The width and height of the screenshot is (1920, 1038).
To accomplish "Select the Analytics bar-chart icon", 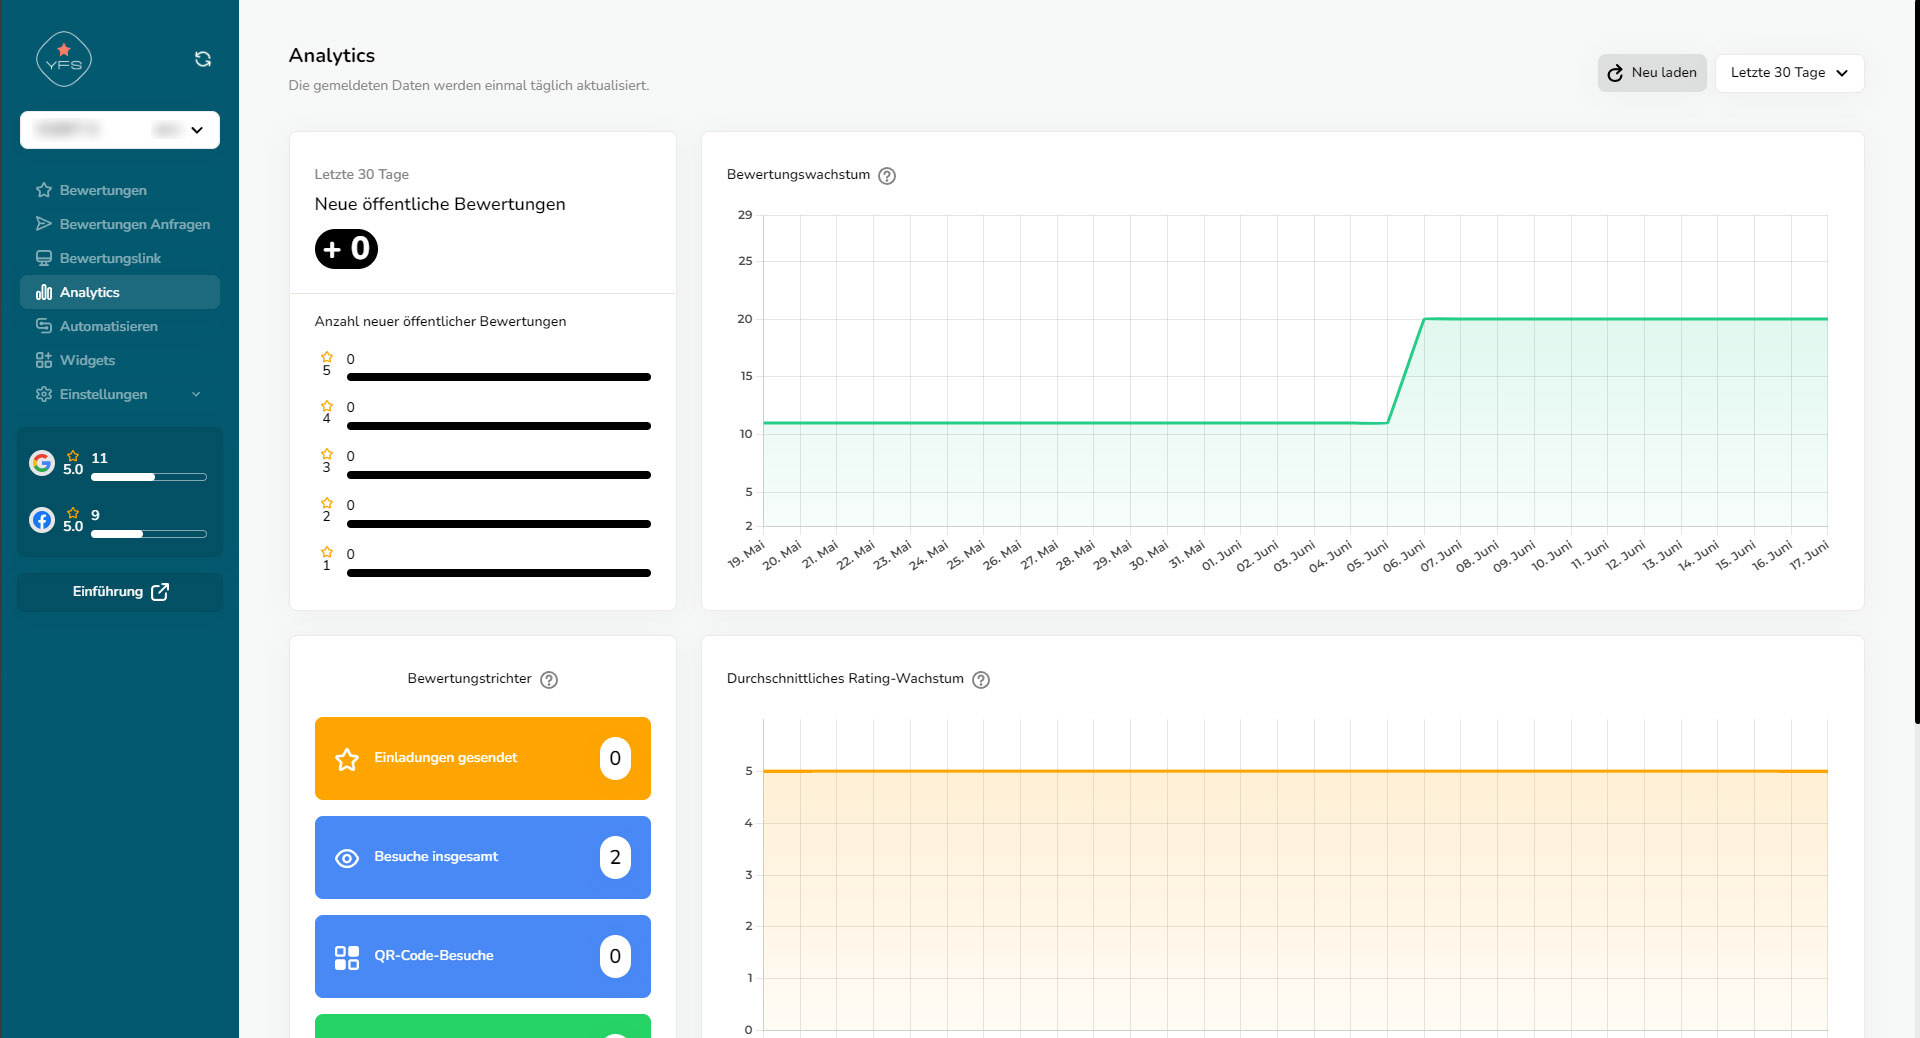I will (44, 292).
